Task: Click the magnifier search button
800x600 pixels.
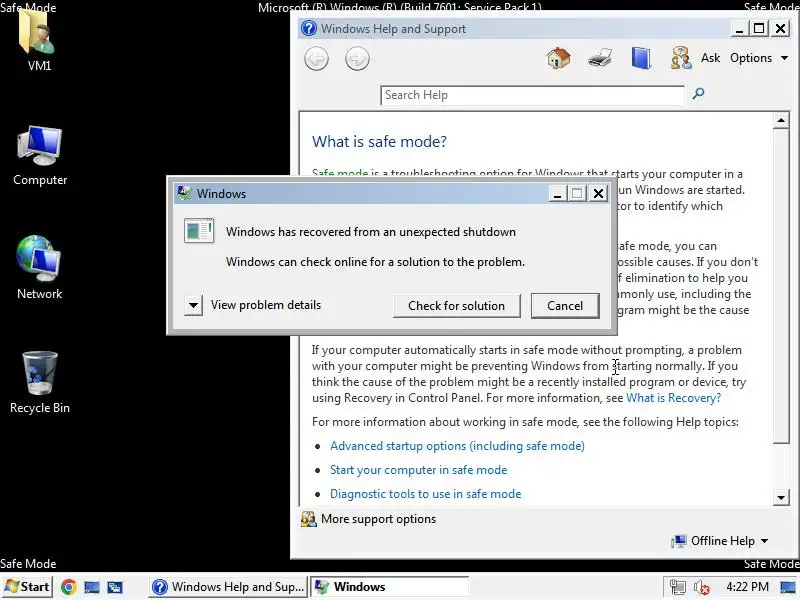Action: 698,93
